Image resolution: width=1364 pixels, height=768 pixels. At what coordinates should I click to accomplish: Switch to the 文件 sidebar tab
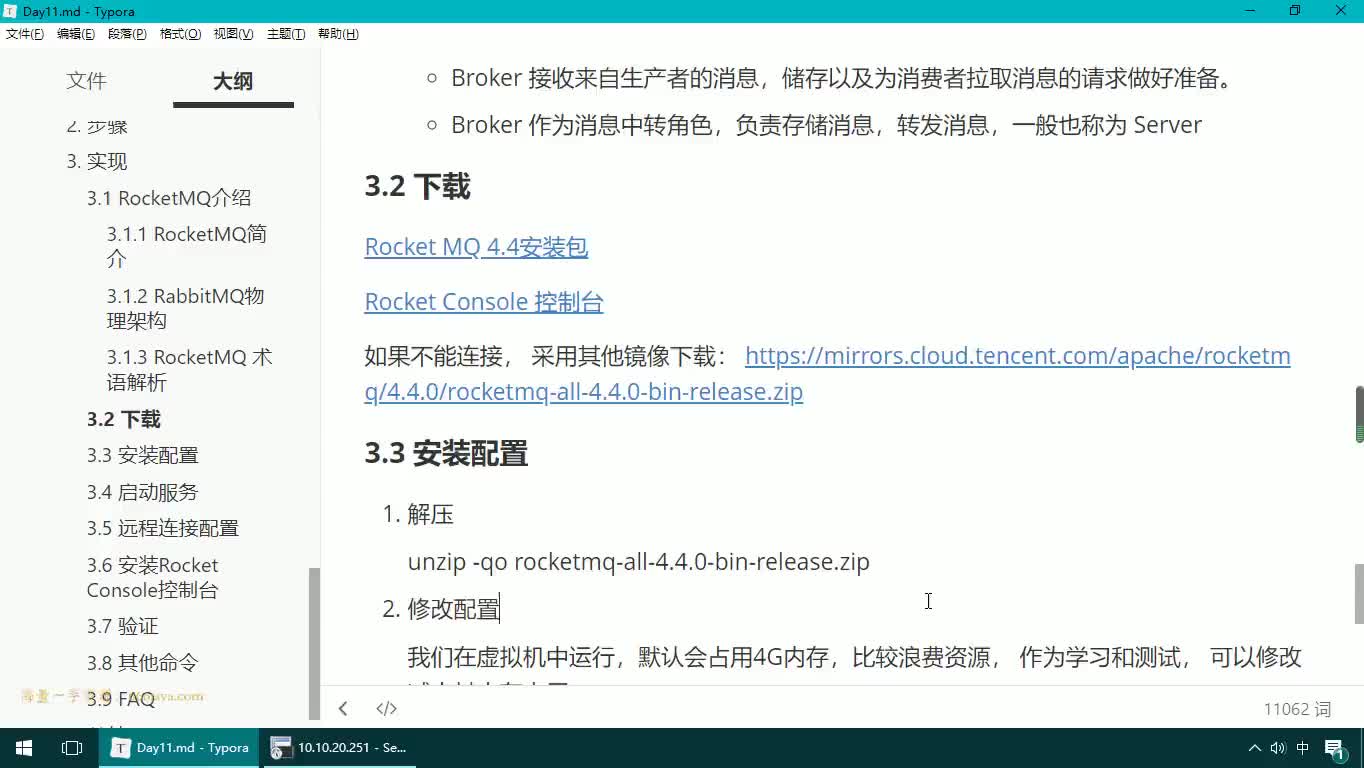pos(86,81)
